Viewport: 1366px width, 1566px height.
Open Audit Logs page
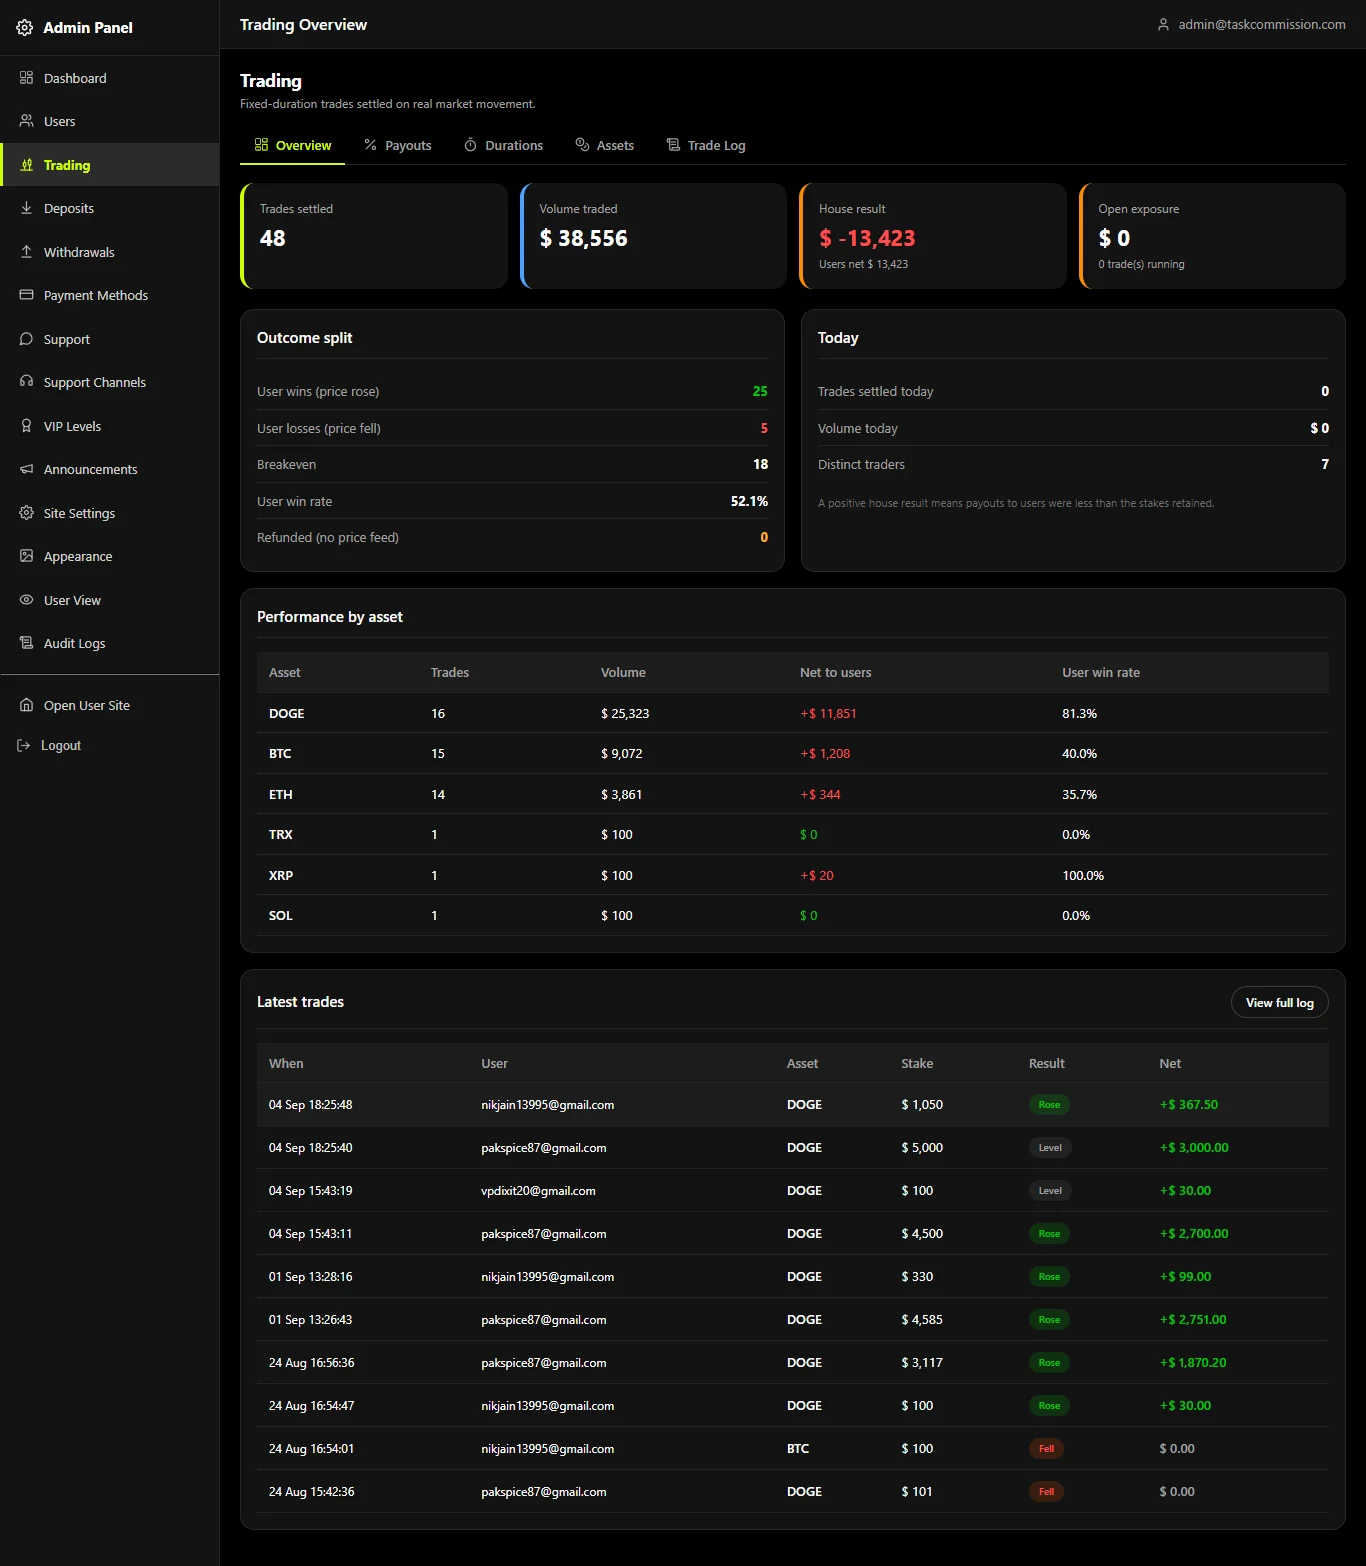point(110,643)
